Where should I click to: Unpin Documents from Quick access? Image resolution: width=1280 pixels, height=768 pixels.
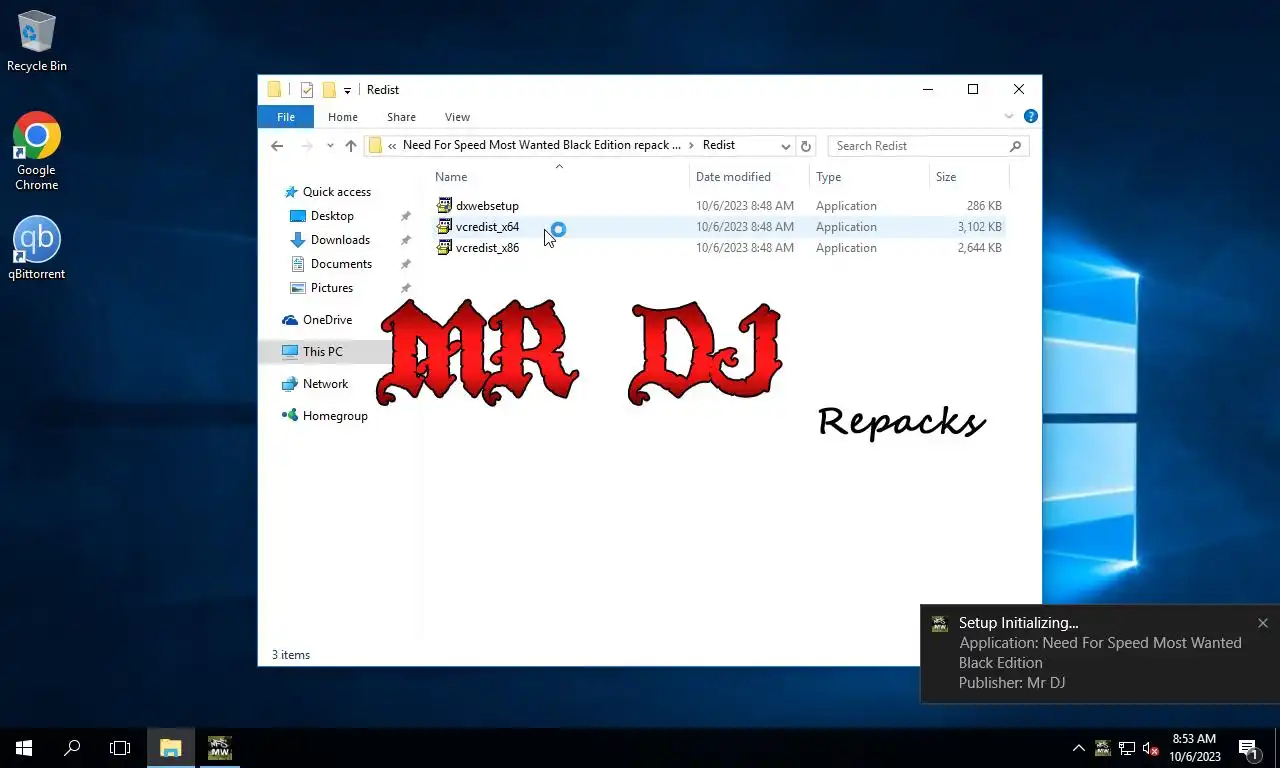[x=405, y=264]
